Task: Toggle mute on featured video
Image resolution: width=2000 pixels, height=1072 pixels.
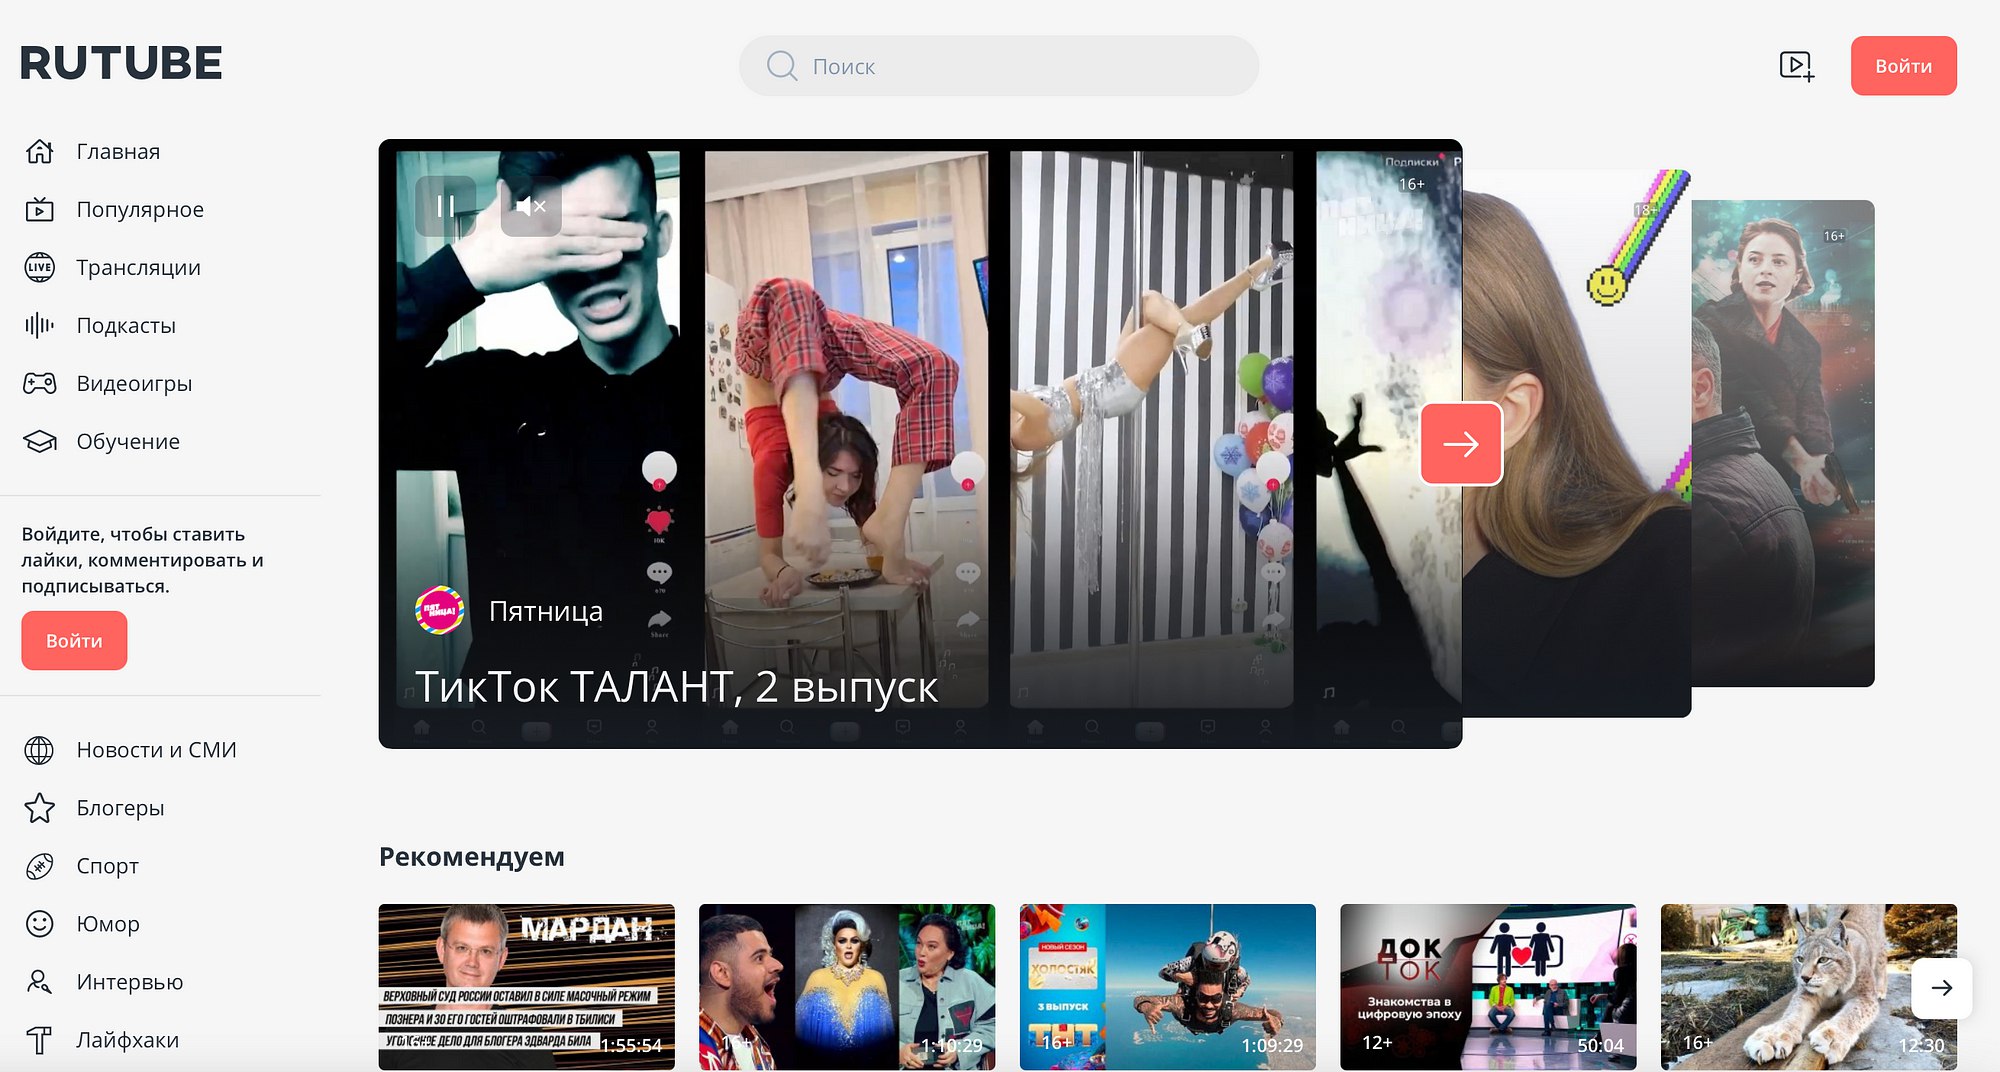Action: tap(531, 206)
